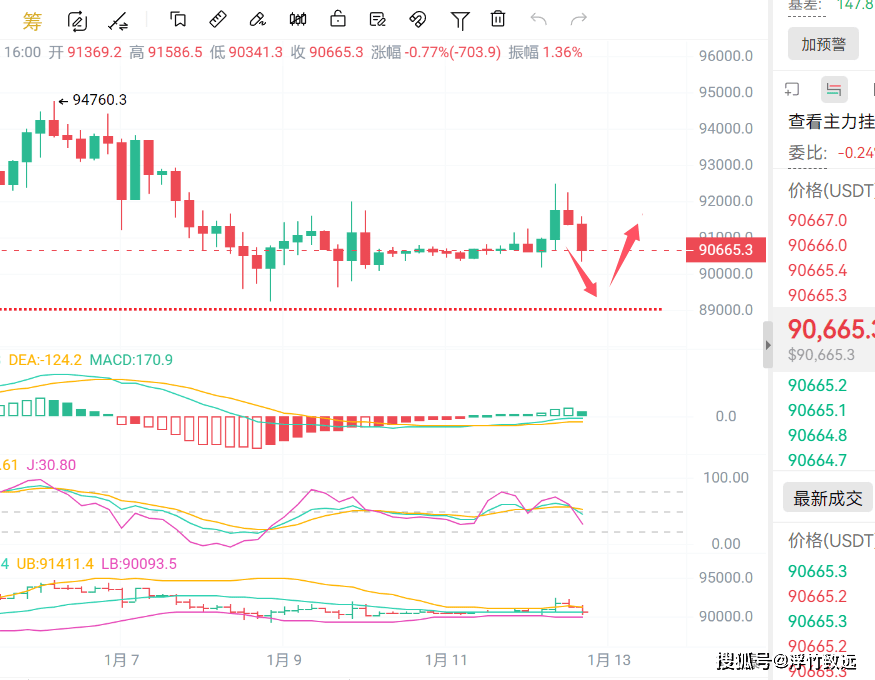This screenshot has height=680, width=875.
Task: Select the brush drawing tool
Action: pos(258,19)
